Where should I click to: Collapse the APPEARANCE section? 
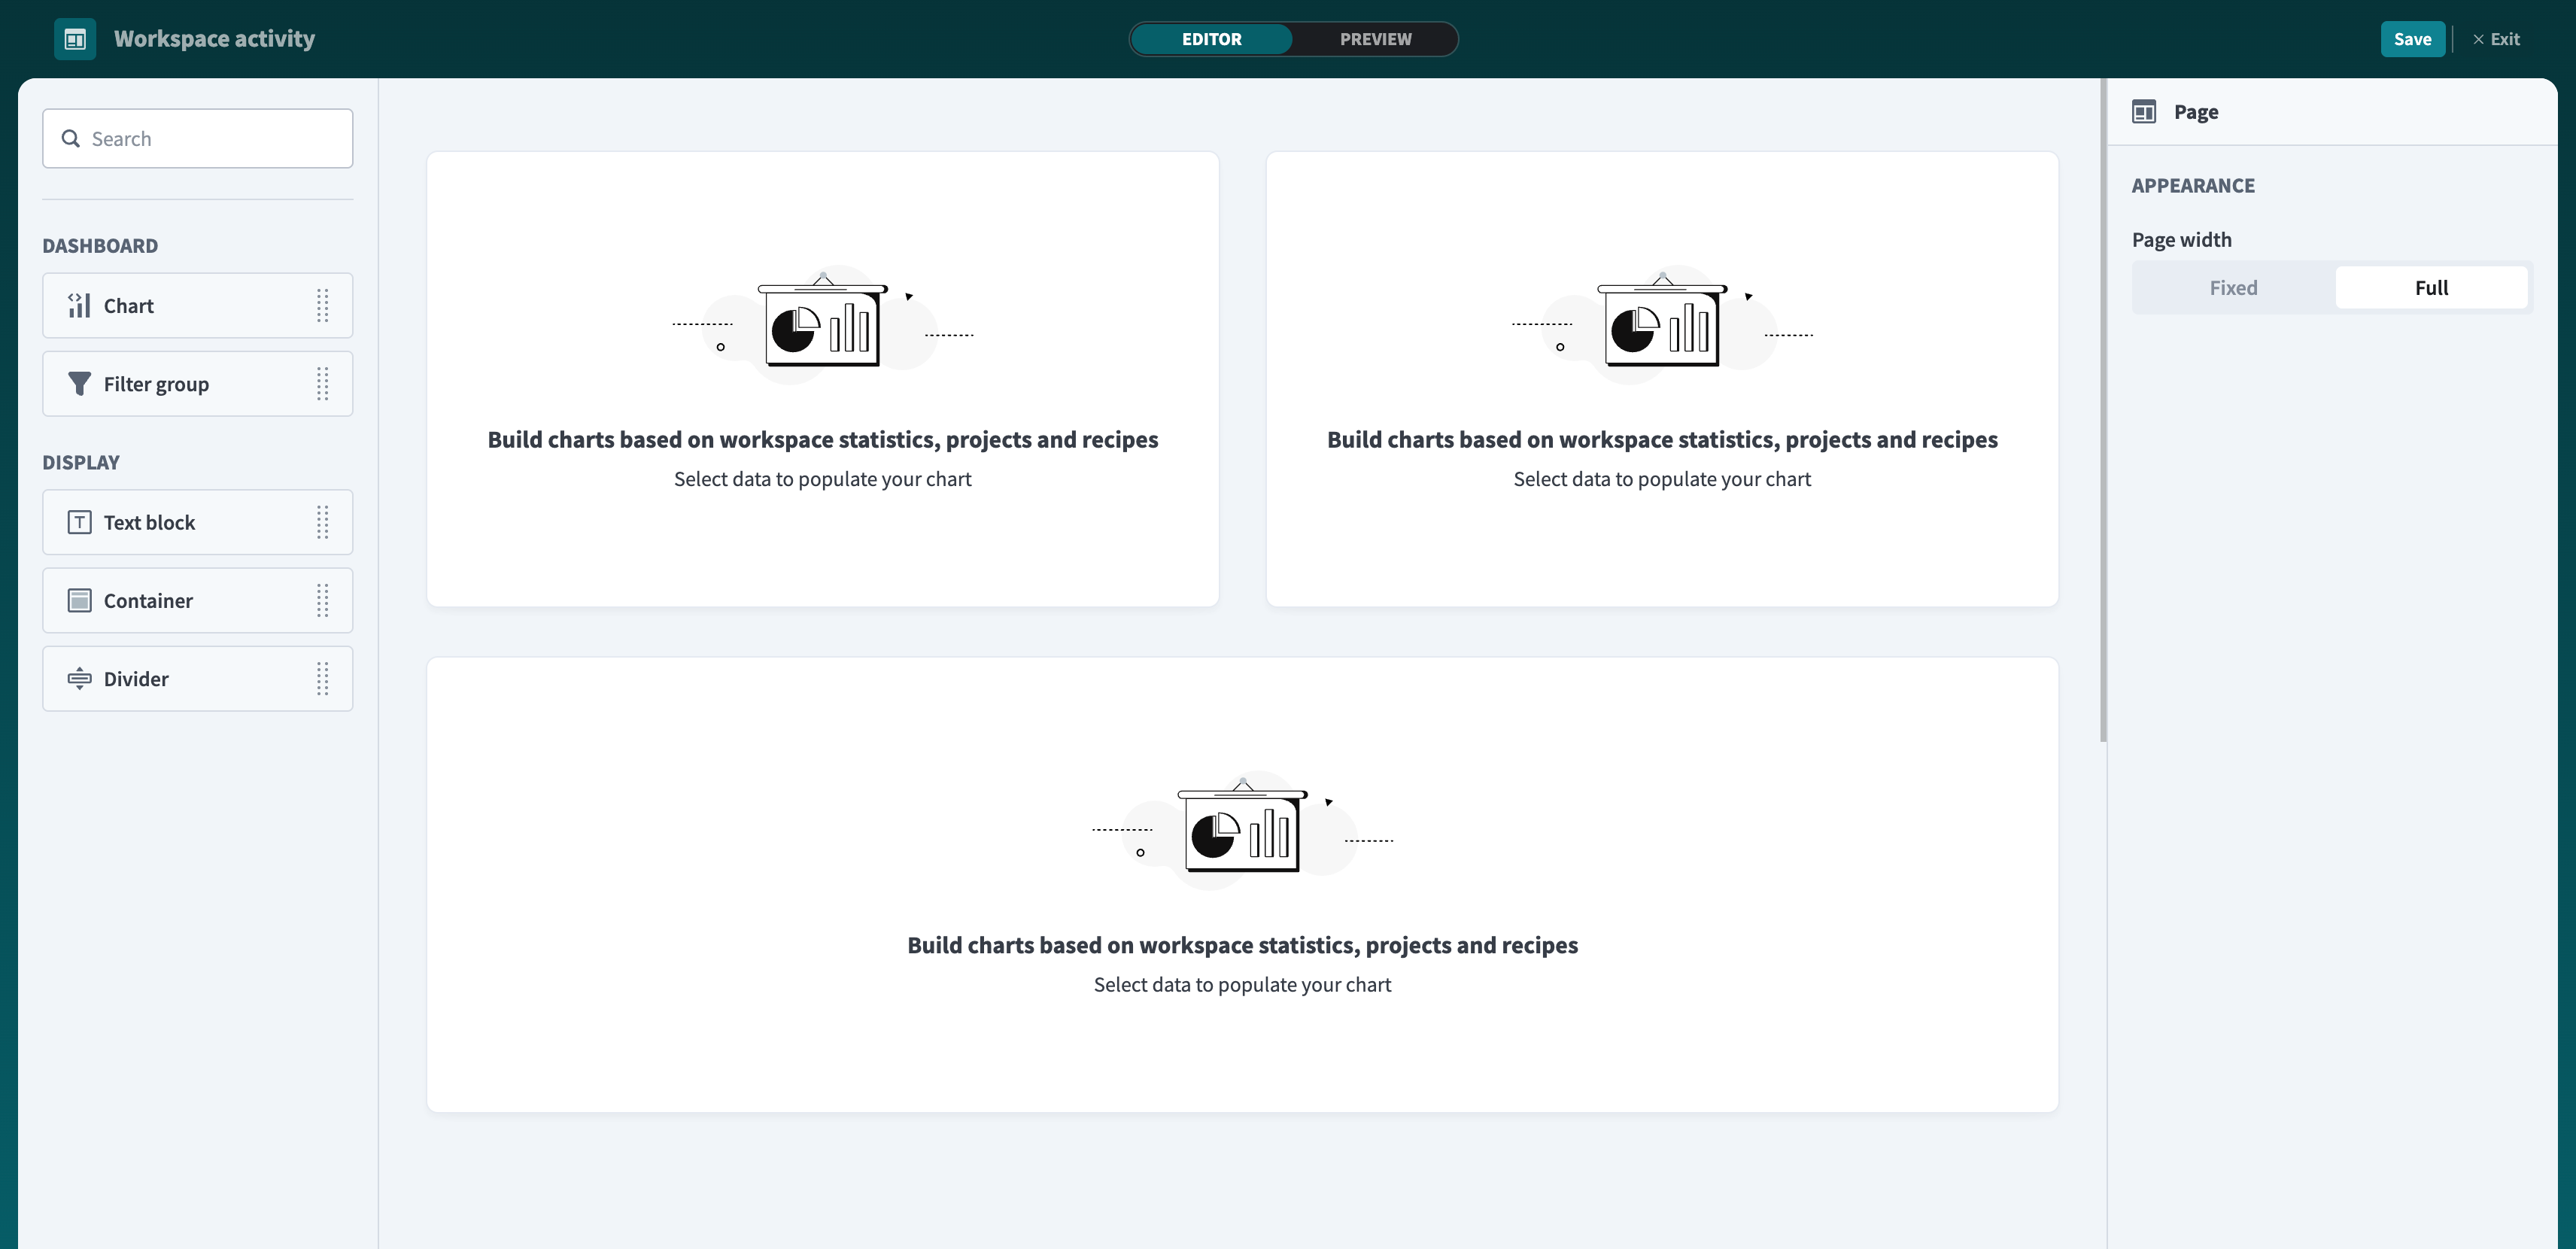tap(2194, 186)
